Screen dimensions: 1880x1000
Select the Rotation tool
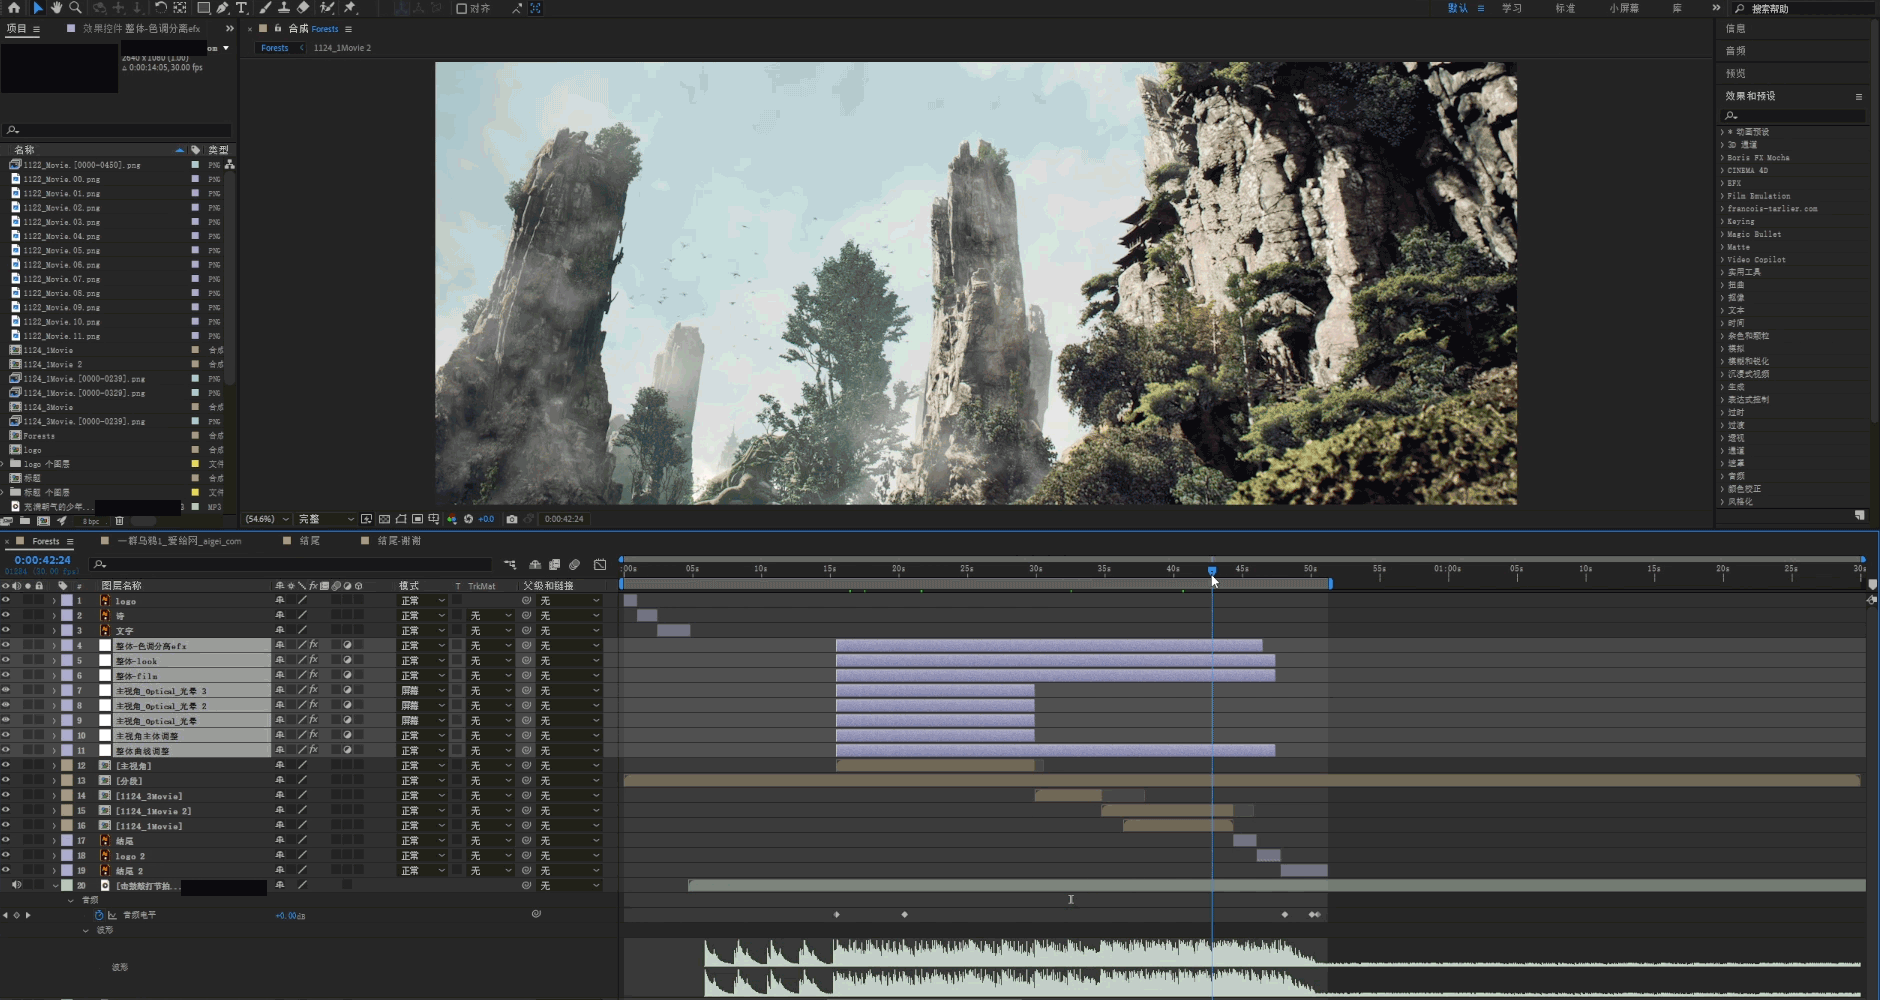pyautogui.click(x=160, y=8)
